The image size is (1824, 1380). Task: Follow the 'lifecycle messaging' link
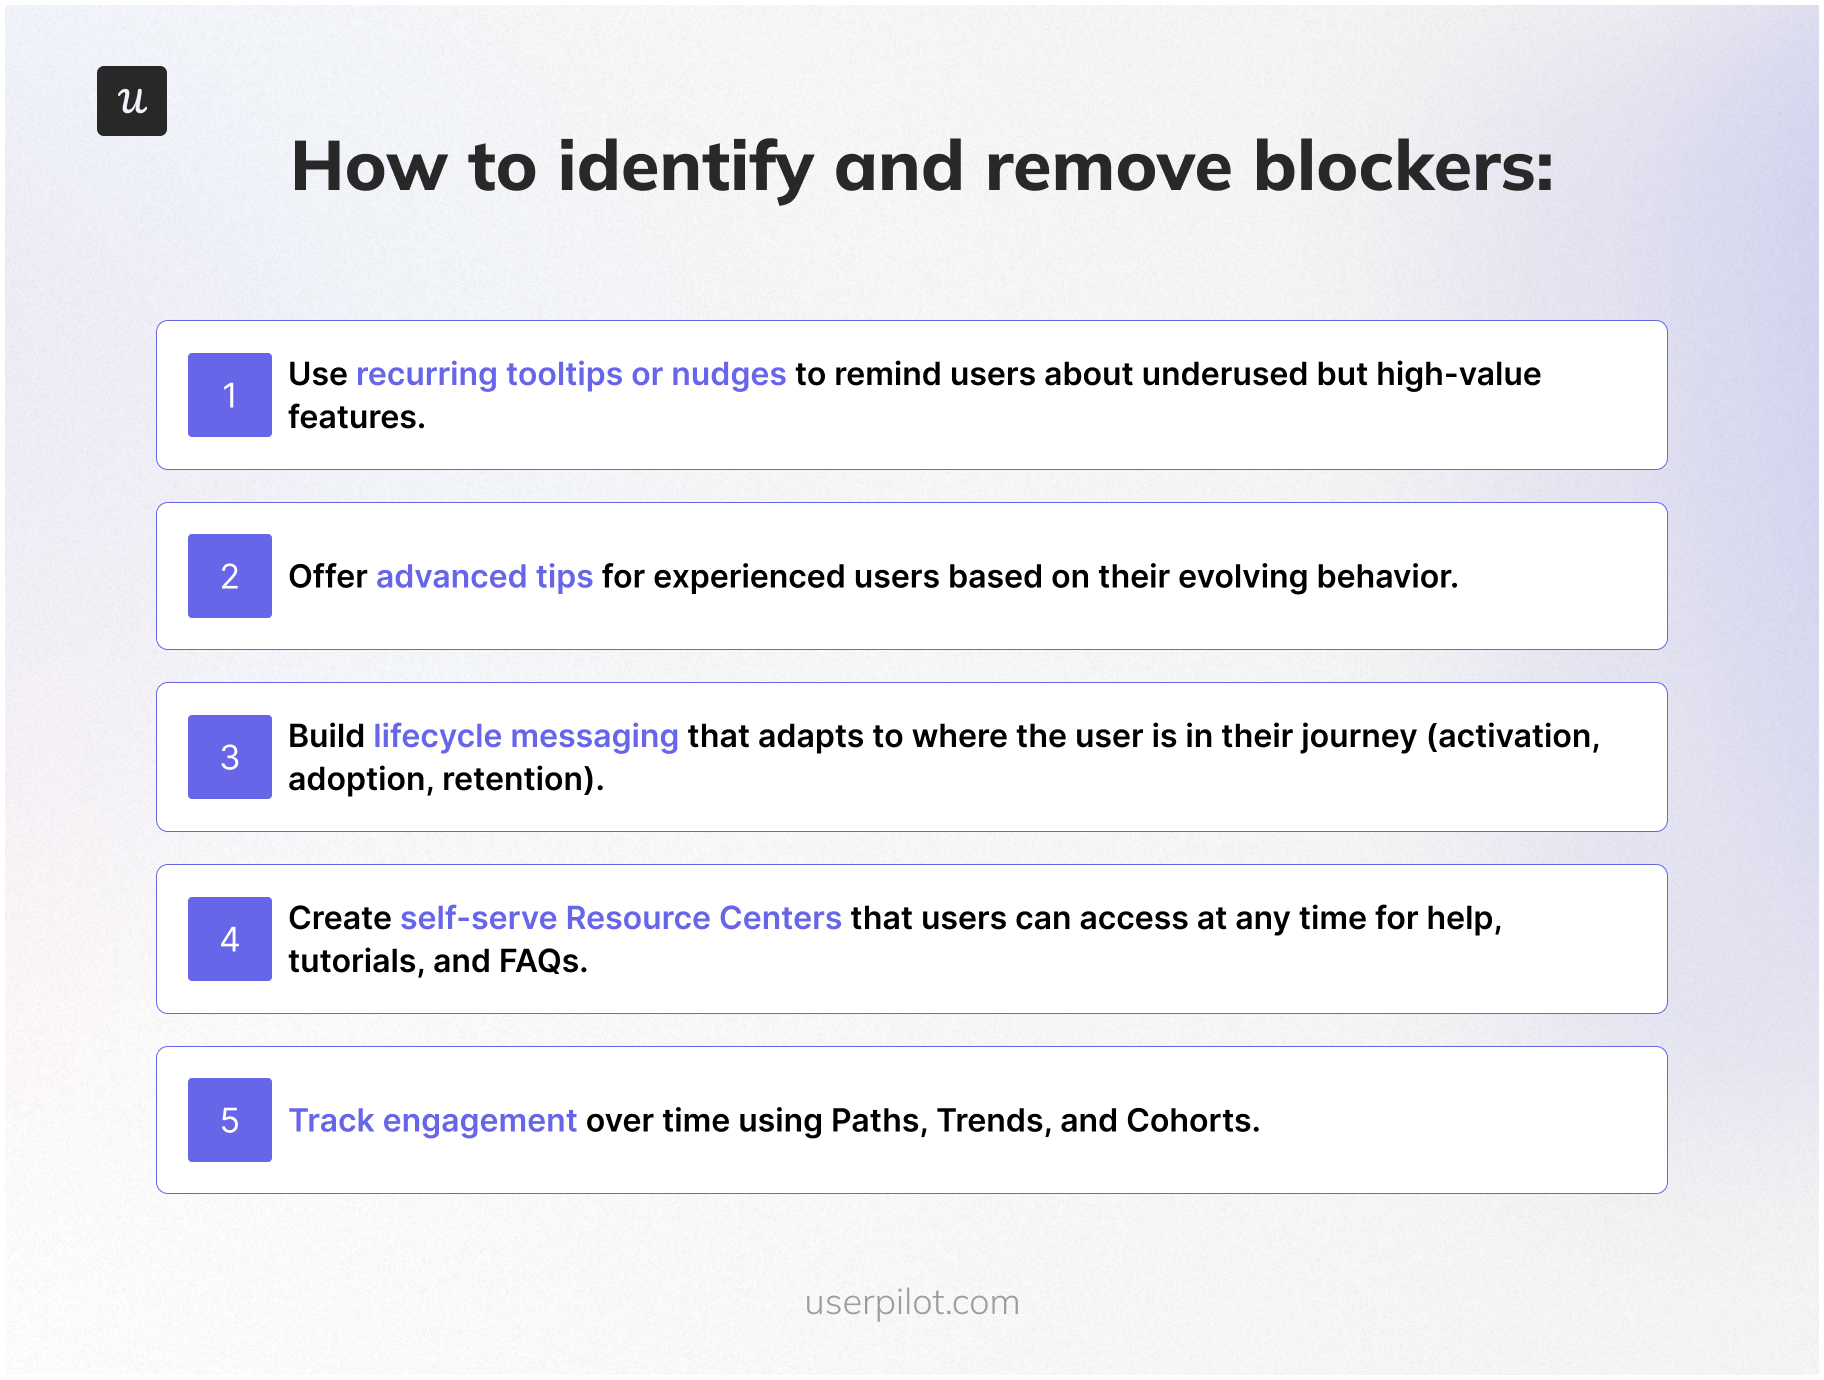tap(526, 736)
